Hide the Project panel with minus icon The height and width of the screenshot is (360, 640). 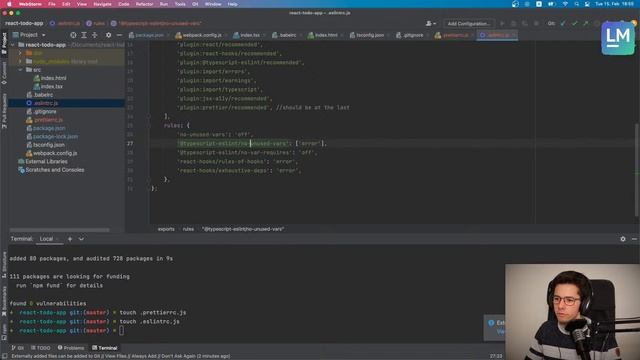[x=119, y=35]
